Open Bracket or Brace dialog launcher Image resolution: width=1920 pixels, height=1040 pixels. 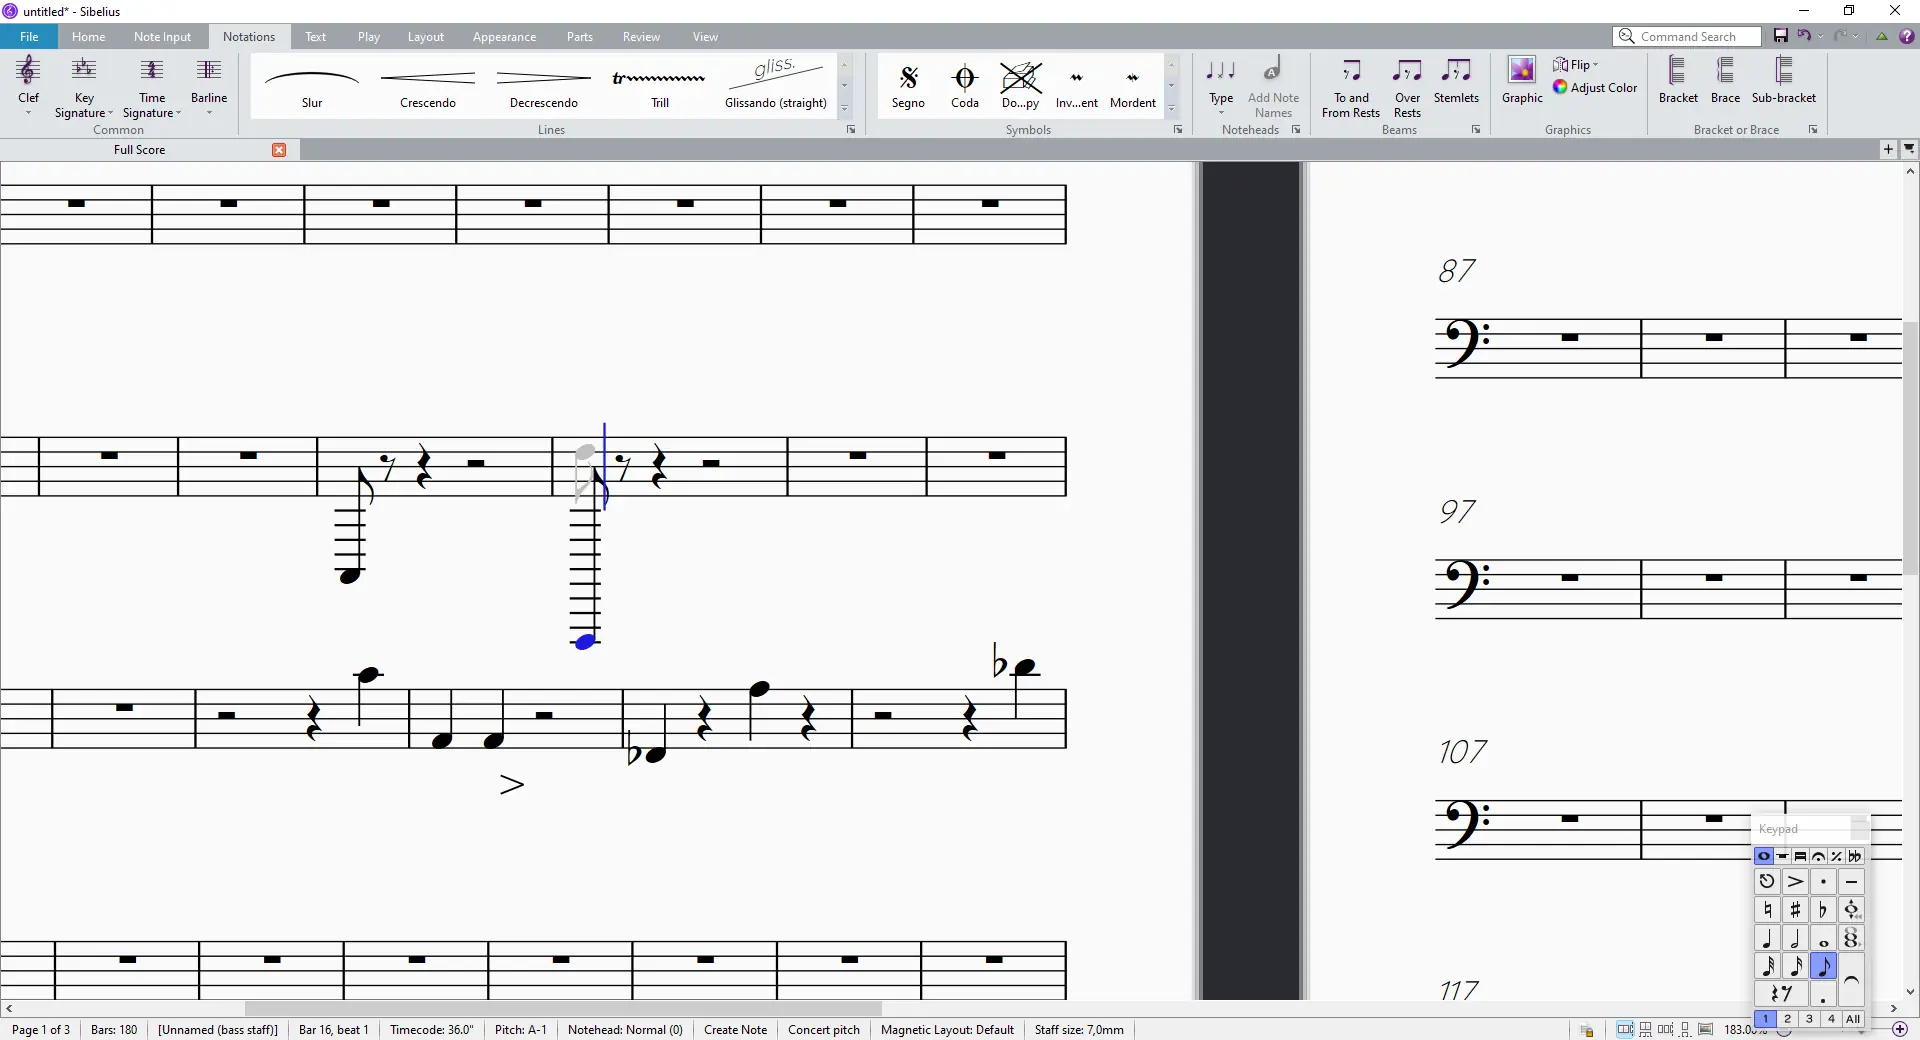[x=1813, y=130]
